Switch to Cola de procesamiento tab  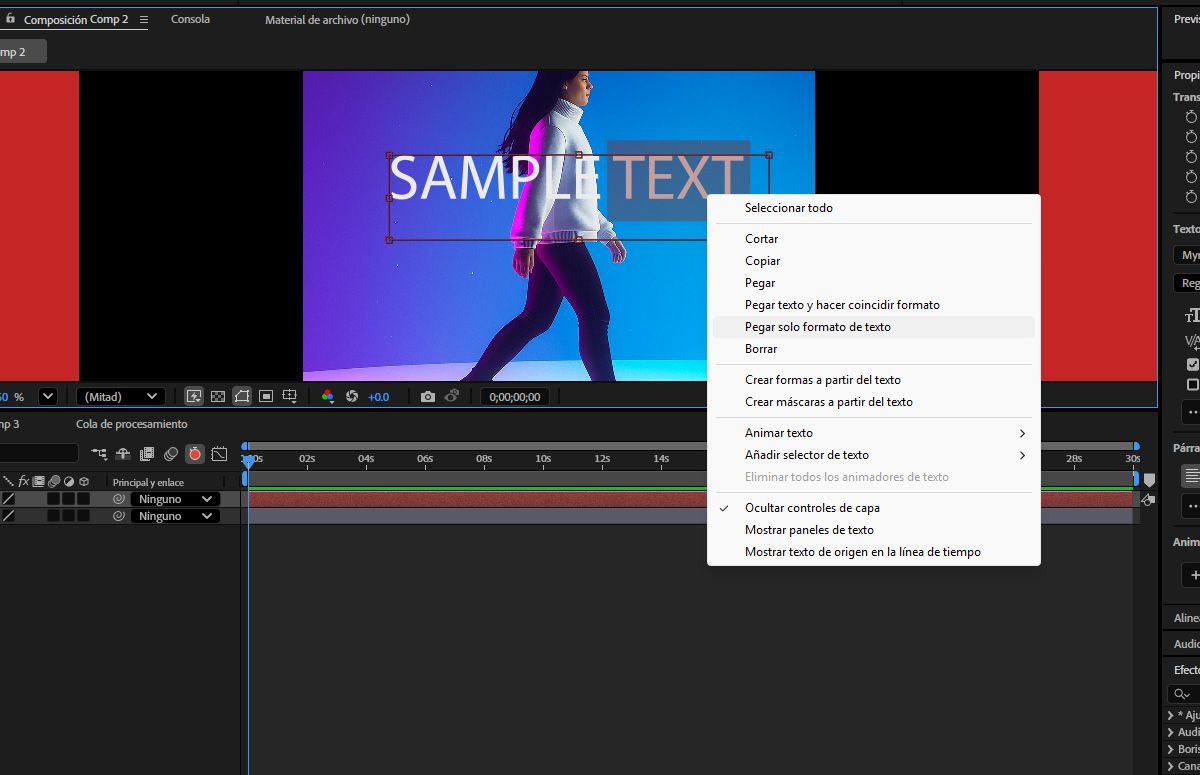[x=131, y=424]
